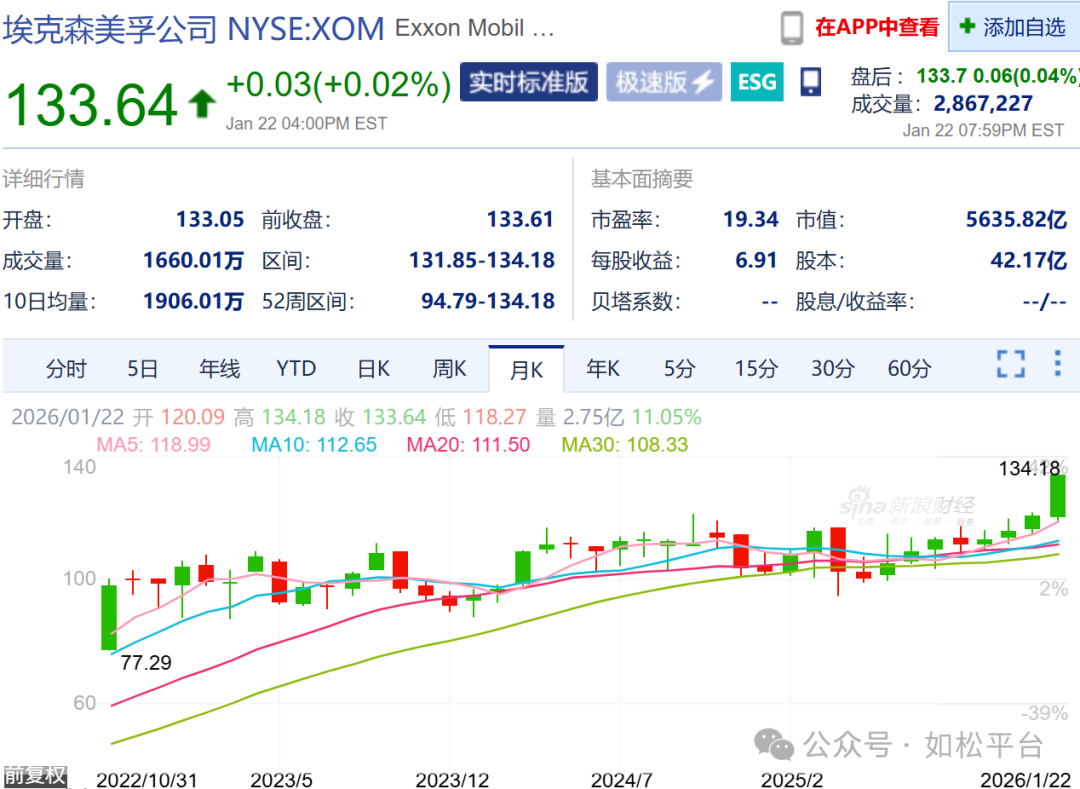The height and width of the screenshot is (789, 1080).
Task: Select the 实时标准版 mode button
Action: [x=528, y=83]
